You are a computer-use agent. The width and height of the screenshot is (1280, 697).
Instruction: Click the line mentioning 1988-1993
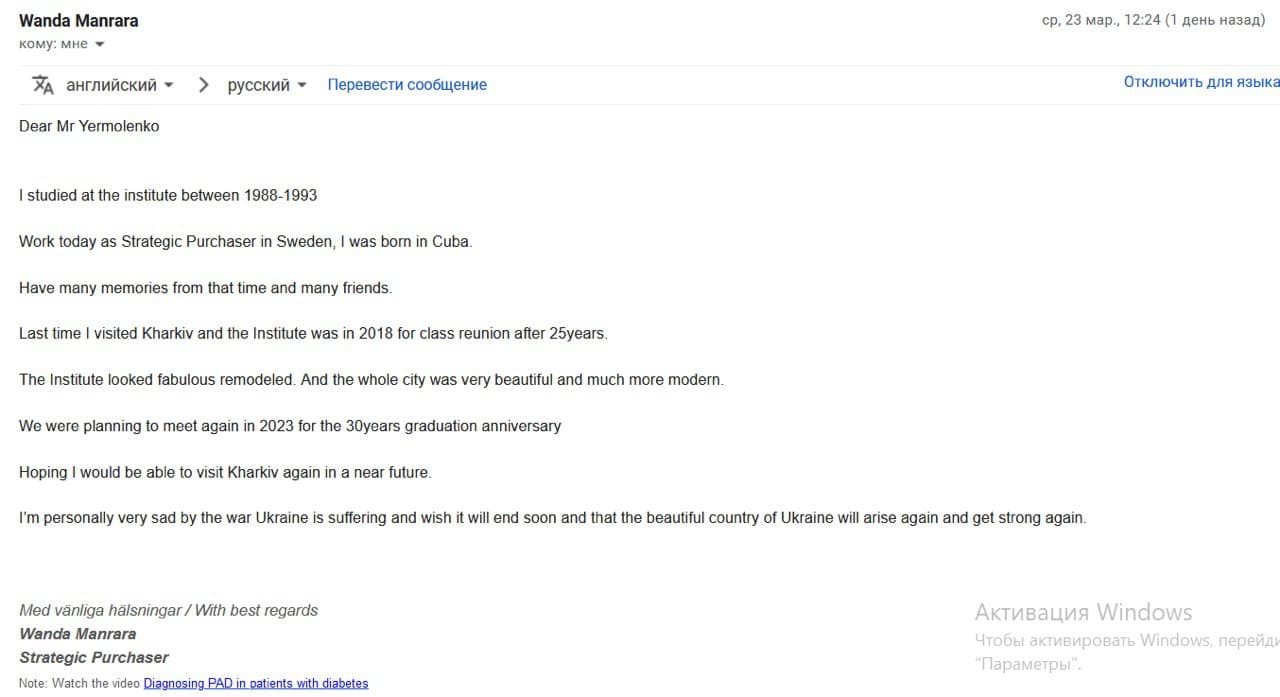click(x=168, y=195)
